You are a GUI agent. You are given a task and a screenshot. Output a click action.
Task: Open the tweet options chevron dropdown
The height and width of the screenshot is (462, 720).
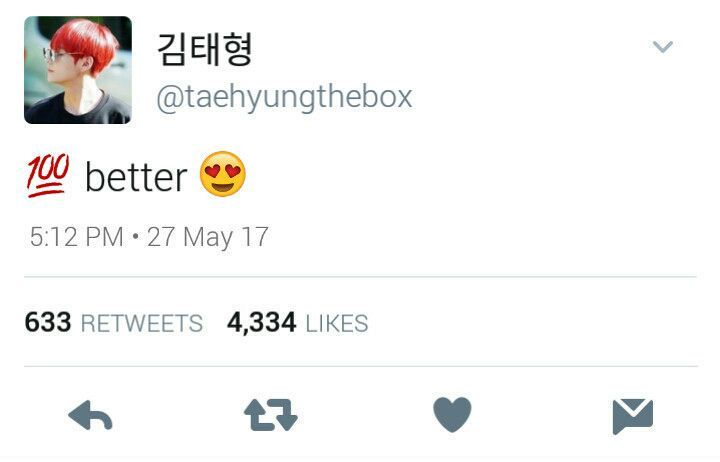point(662,46)
